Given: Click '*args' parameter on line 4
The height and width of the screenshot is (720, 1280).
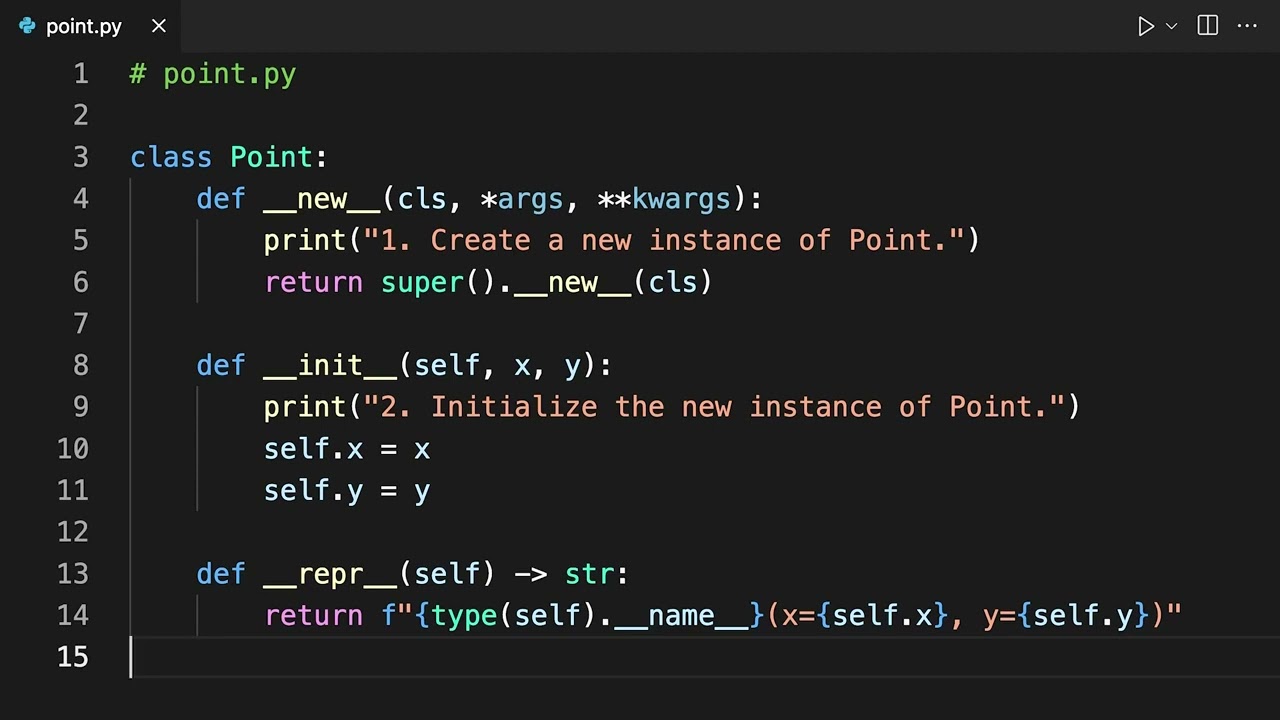Looking at the screenshot, I should [x=522, y=199].
